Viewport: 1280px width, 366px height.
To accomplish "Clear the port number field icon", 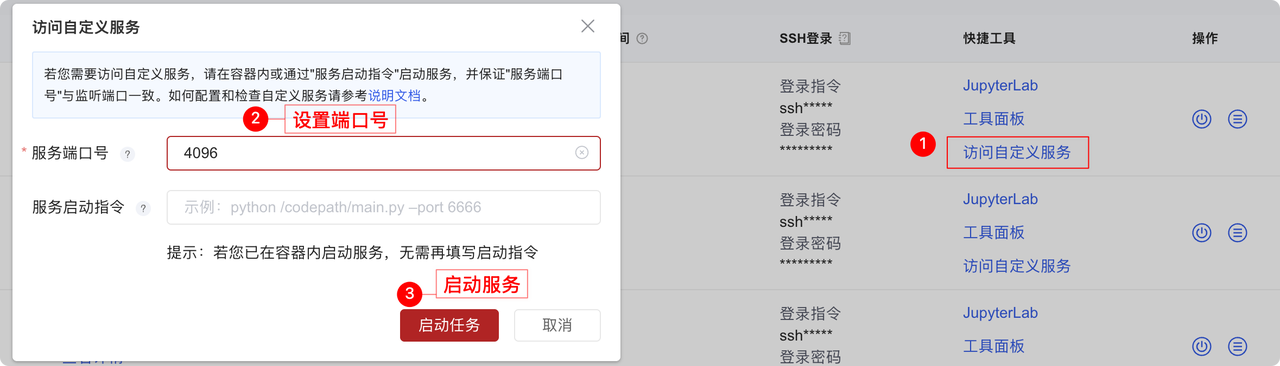I will [581, 153].
